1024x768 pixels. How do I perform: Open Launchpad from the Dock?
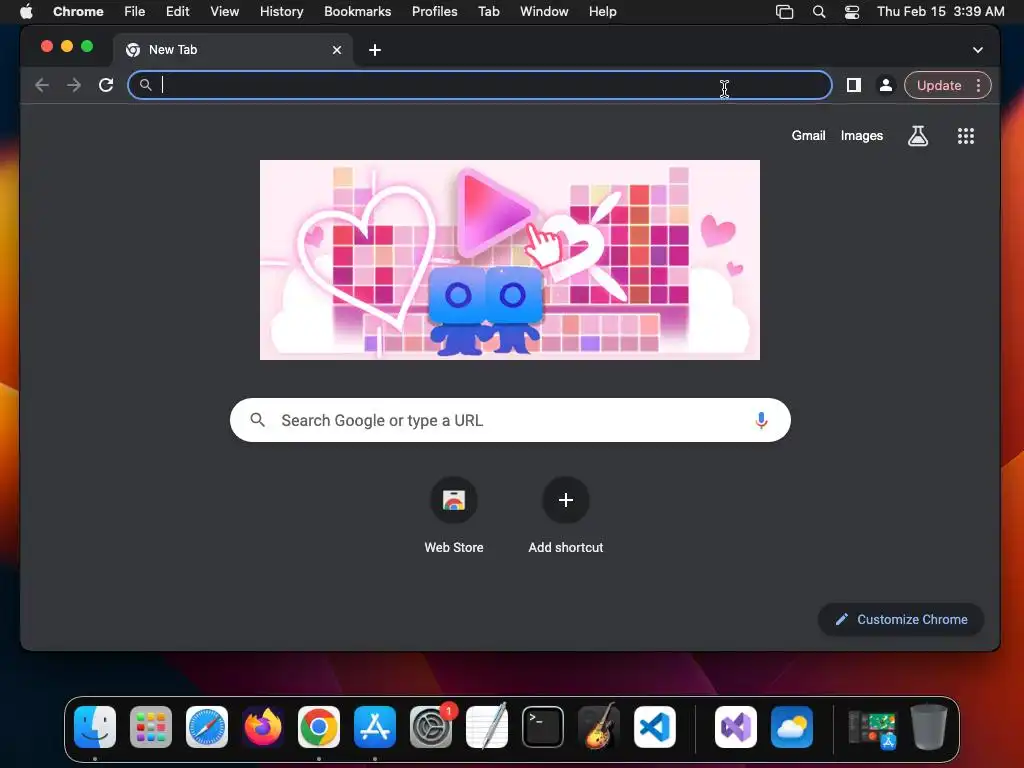151,727
